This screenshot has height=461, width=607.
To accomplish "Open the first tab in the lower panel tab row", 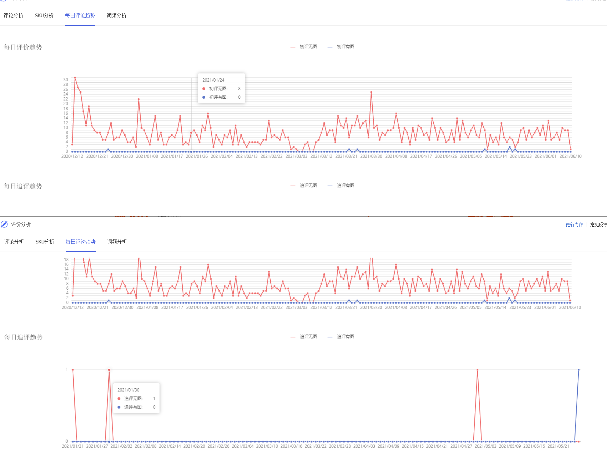I will click(x=14, y=242).
